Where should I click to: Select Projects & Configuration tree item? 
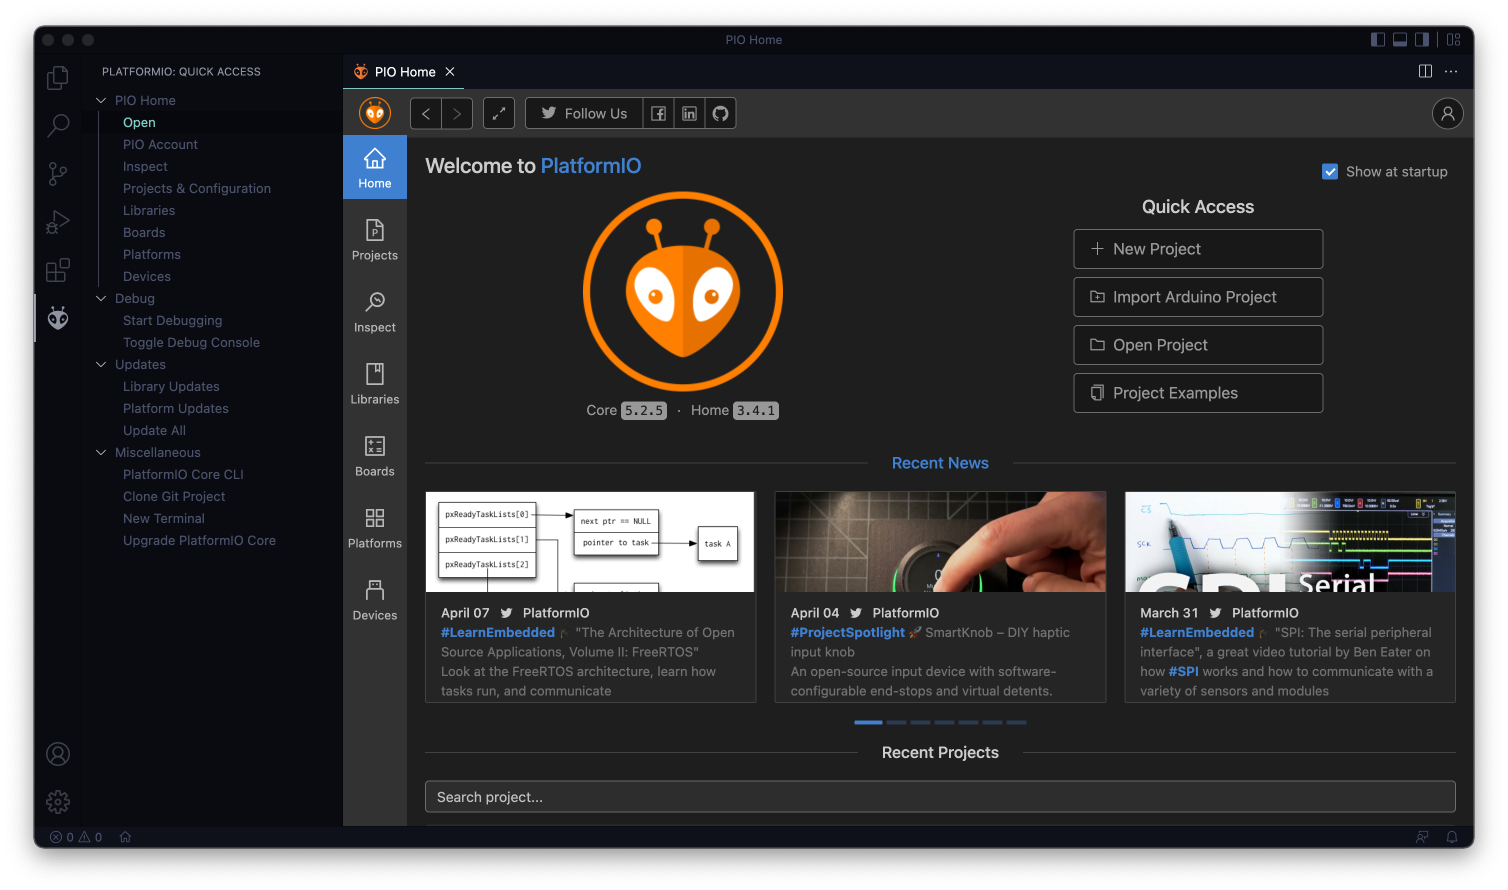coord(197,188)
